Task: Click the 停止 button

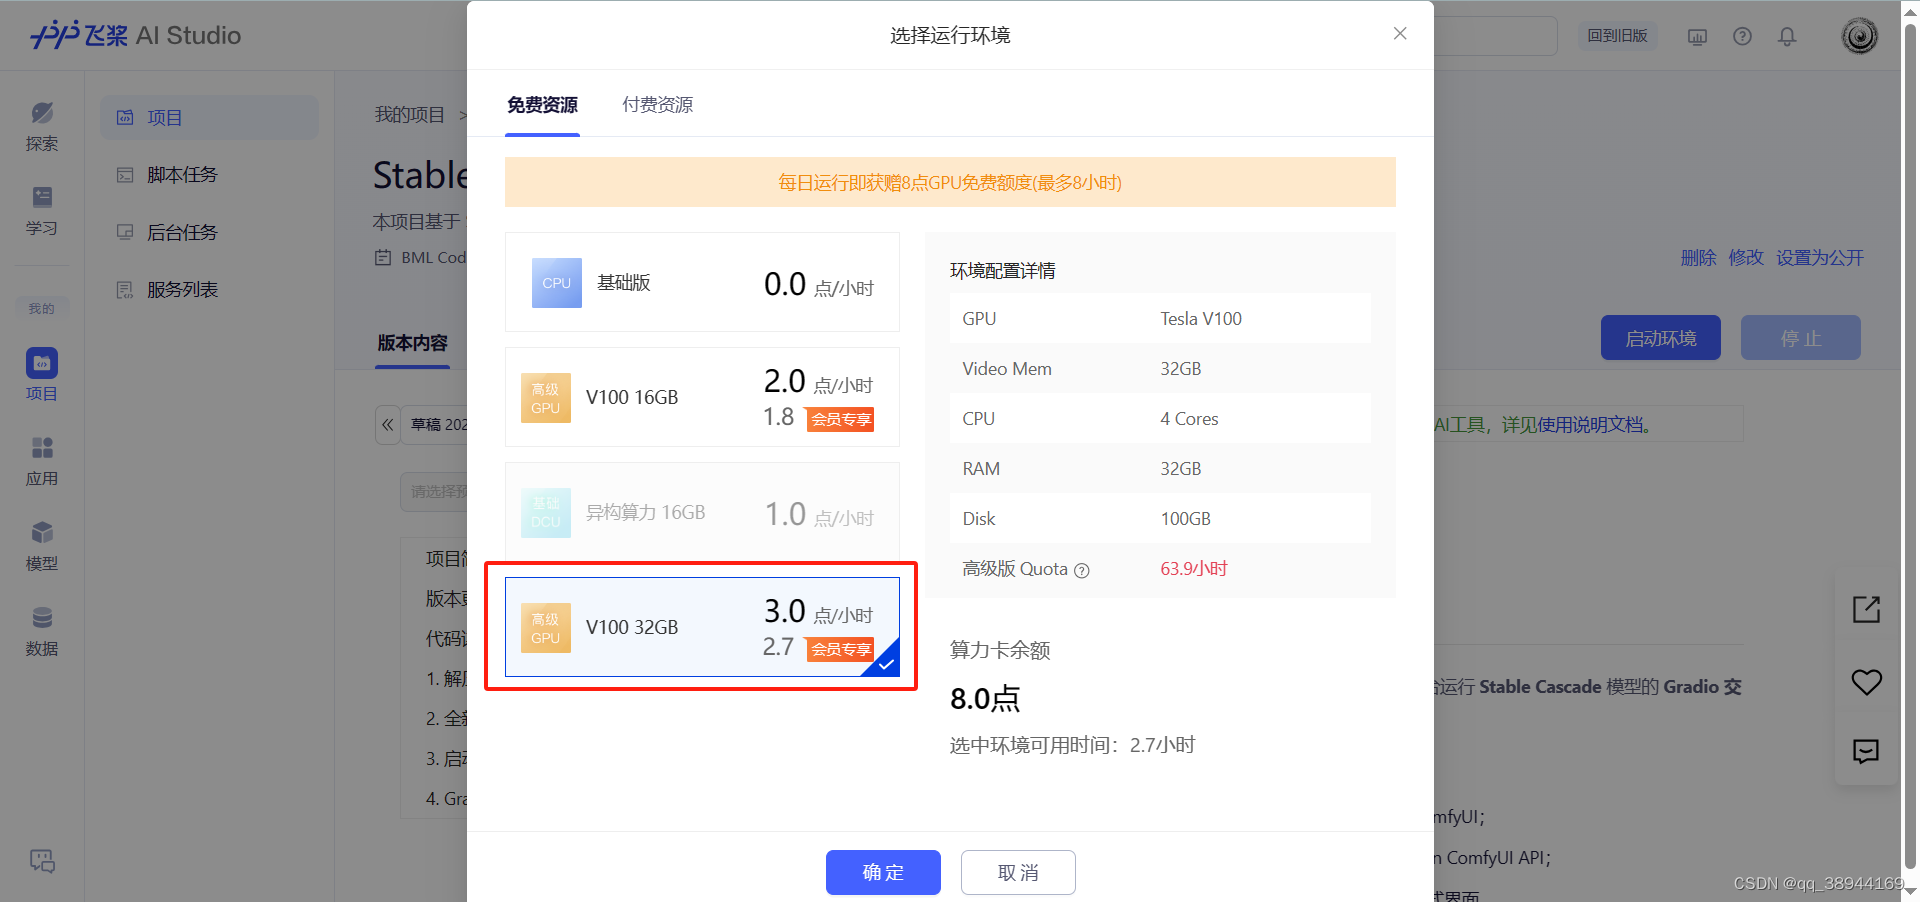Action: tap(1800, 338)
